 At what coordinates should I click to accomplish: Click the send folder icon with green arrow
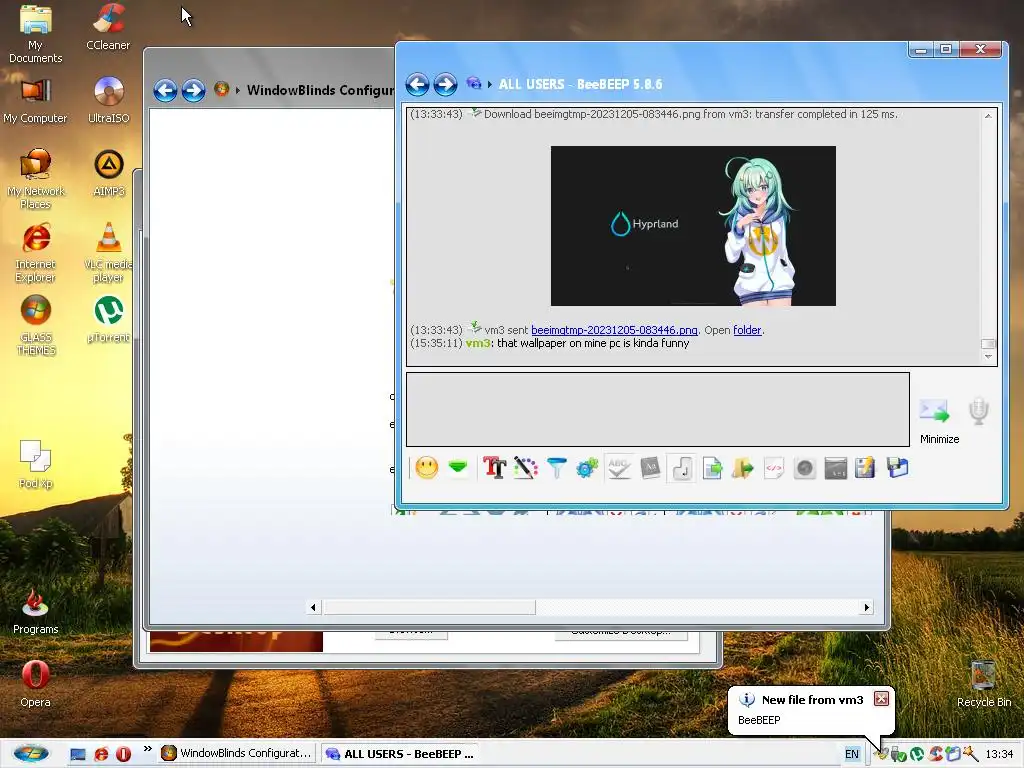743,468
